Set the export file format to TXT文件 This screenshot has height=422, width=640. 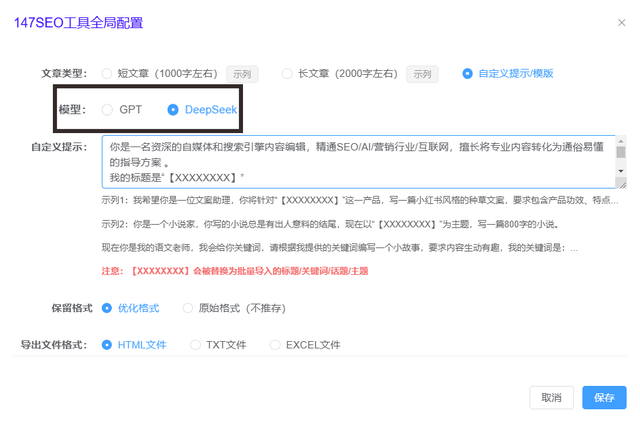(x=195, y=345)
